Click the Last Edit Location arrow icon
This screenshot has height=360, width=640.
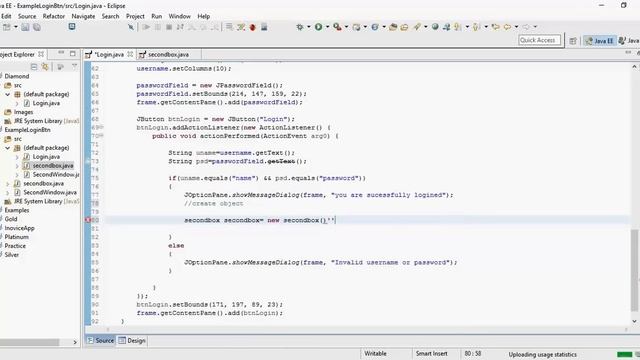point(496,27)
